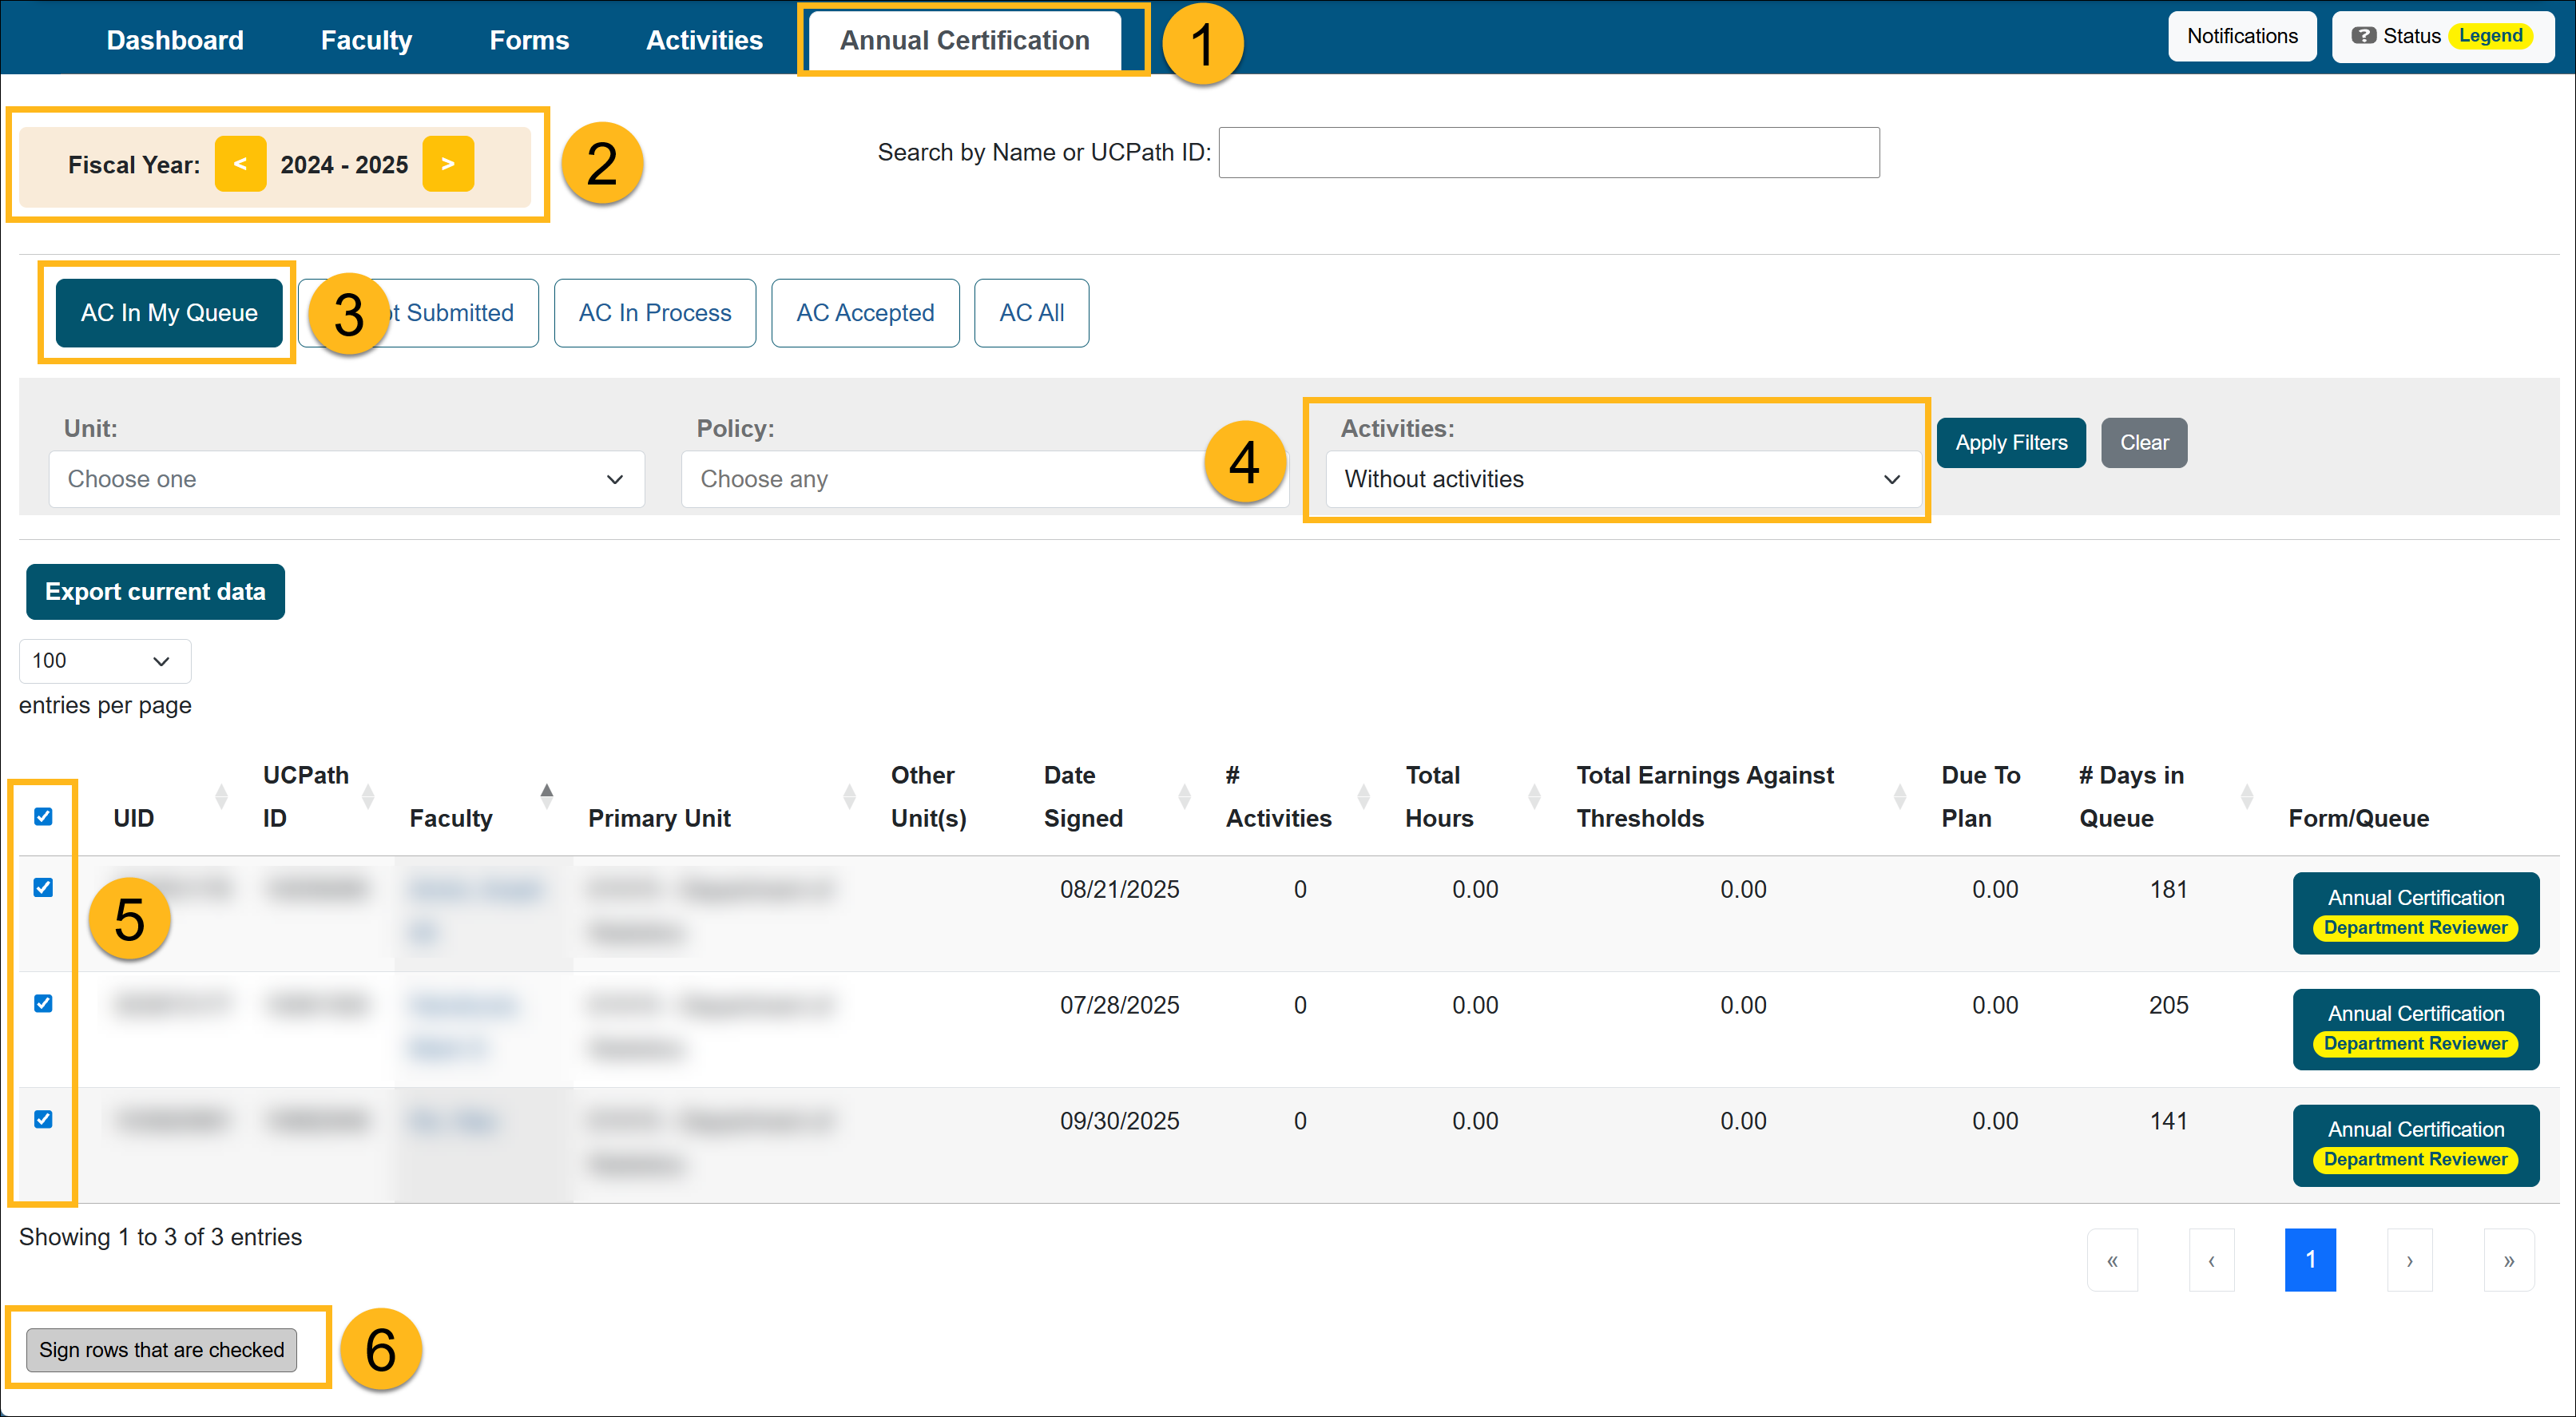Click next page single chevron
This screenshot has width=2576, height=1417.
(2409, 1260)
